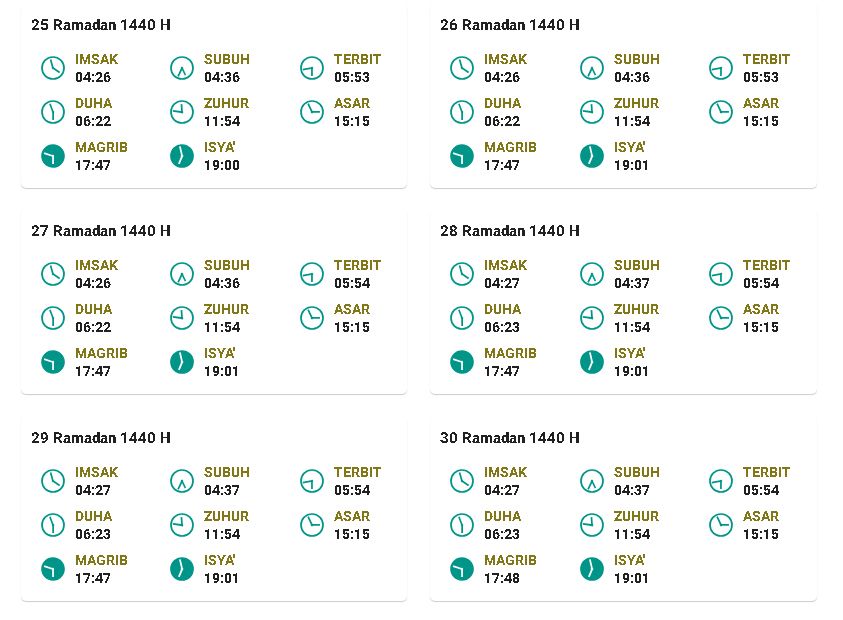Click the Imsak clock icon for 28 Ramadan

[x=462, y=274]
